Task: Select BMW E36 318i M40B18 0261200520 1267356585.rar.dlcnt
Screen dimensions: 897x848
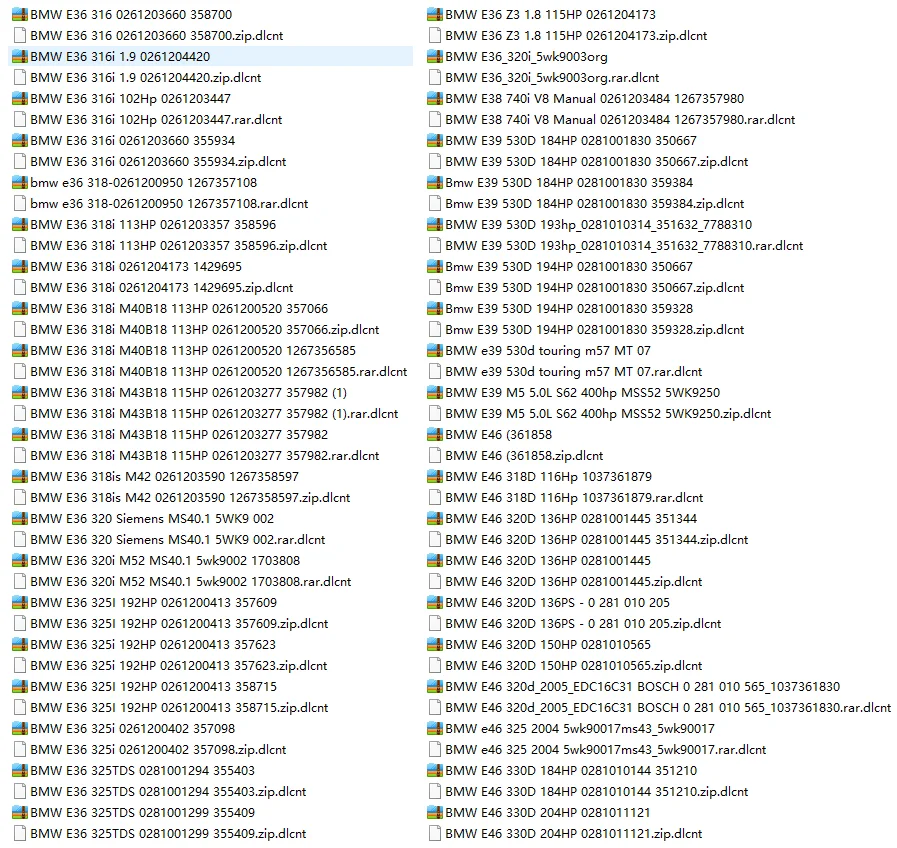Action: [x=210, y=371]
